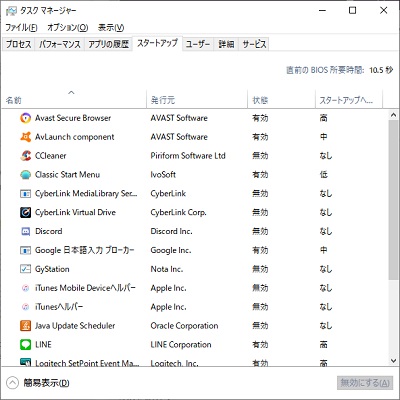Click the vertical scrollbar thumb
The image size is (400, 400).
coord(393,200)
